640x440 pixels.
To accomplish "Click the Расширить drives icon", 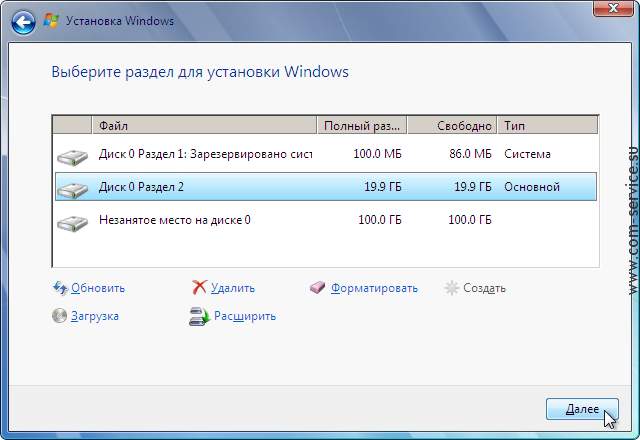I will tap(199, 316).
